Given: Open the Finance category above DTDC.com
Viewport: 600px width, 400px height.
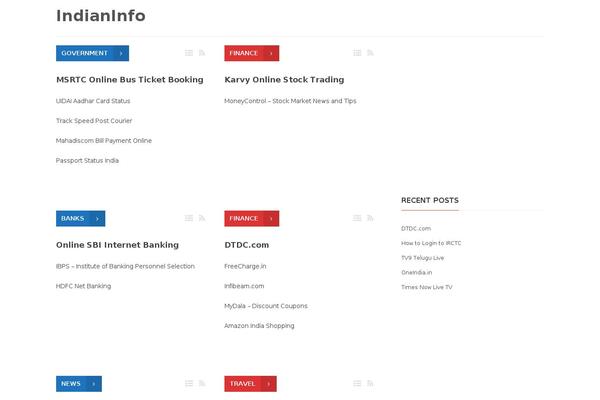Looking at the screenshot, I should 251,219.
